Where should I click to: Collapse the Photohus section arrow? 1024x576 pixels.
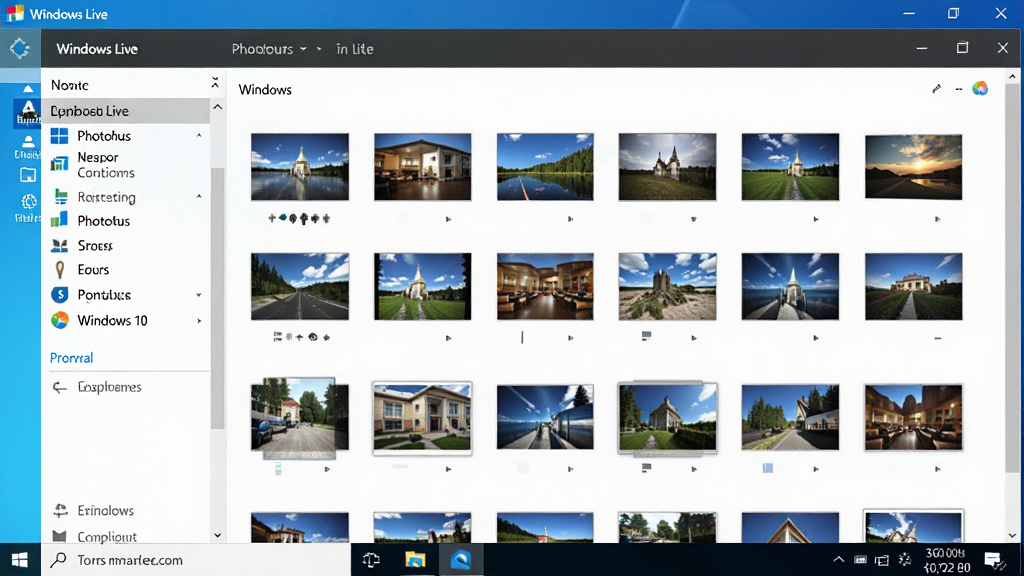point(199,136)
